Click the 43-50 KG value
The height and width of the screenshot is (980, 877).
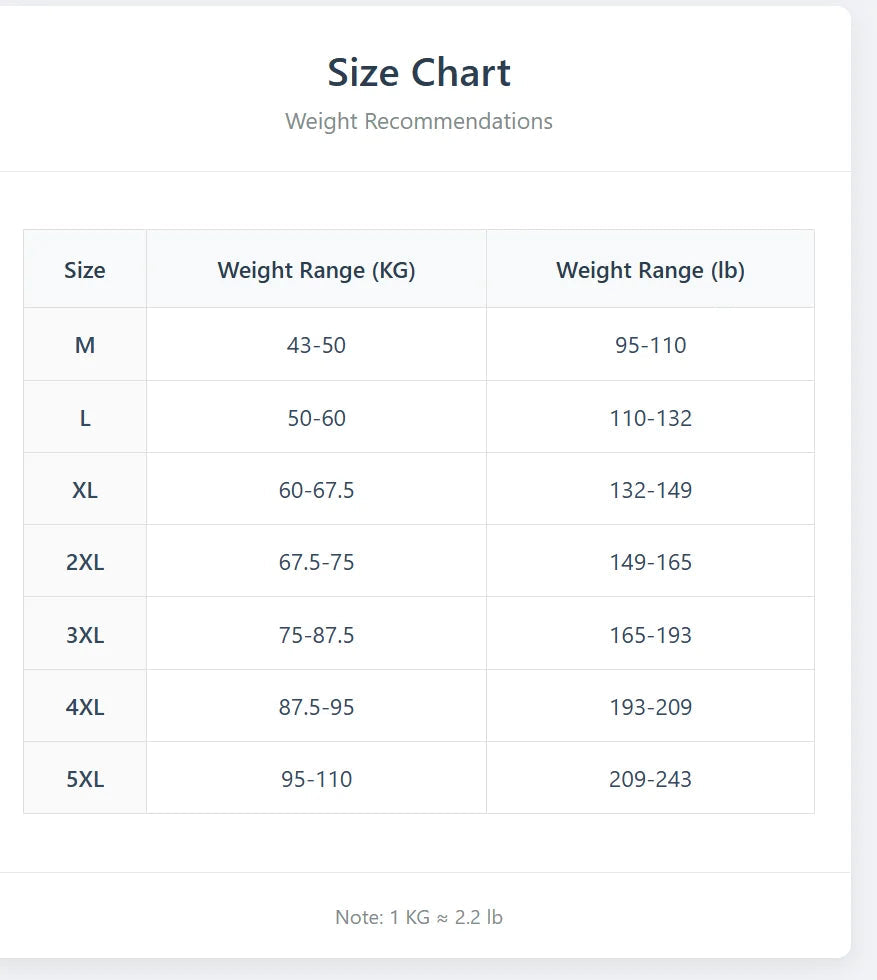click(x=316, y=345)
